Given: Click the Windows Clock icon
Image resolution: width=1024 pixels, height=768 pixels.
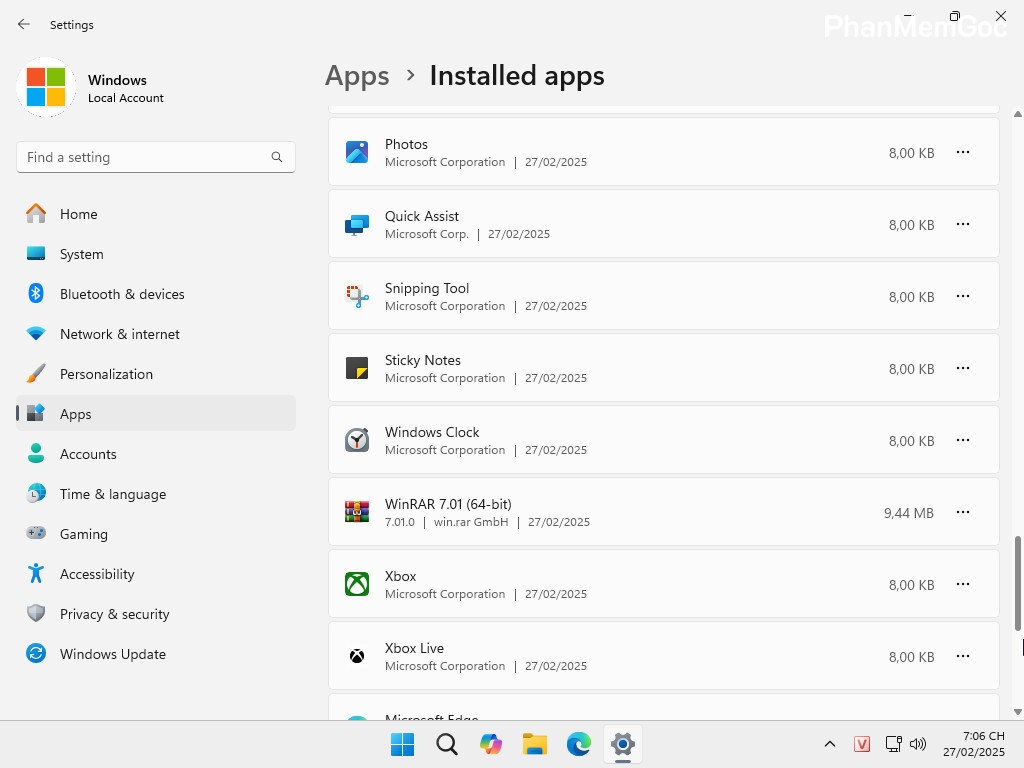Looking at the screenshot, I should [357, 440].
